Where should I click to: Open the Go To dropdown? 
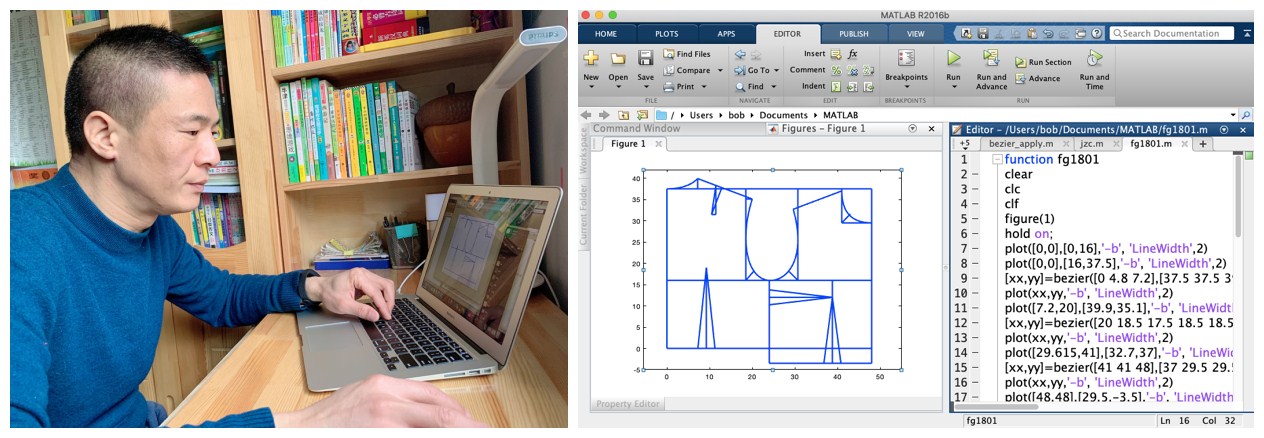point(777,71)
